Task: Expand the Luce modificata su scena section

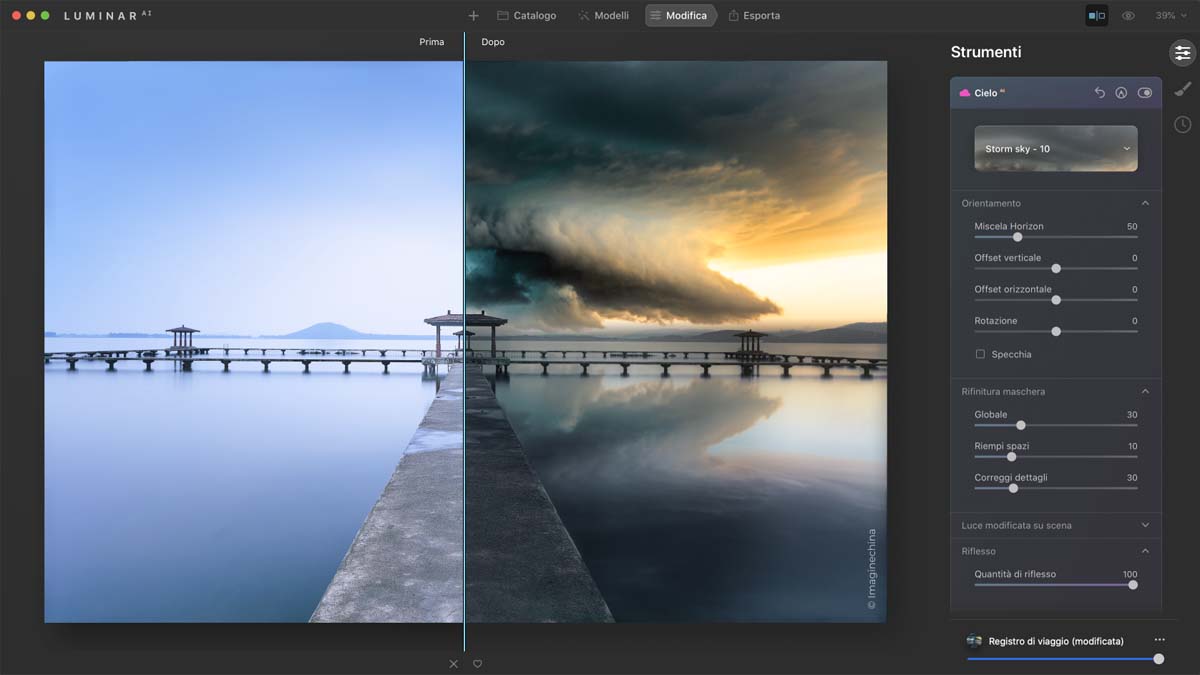Action: 1145,525
